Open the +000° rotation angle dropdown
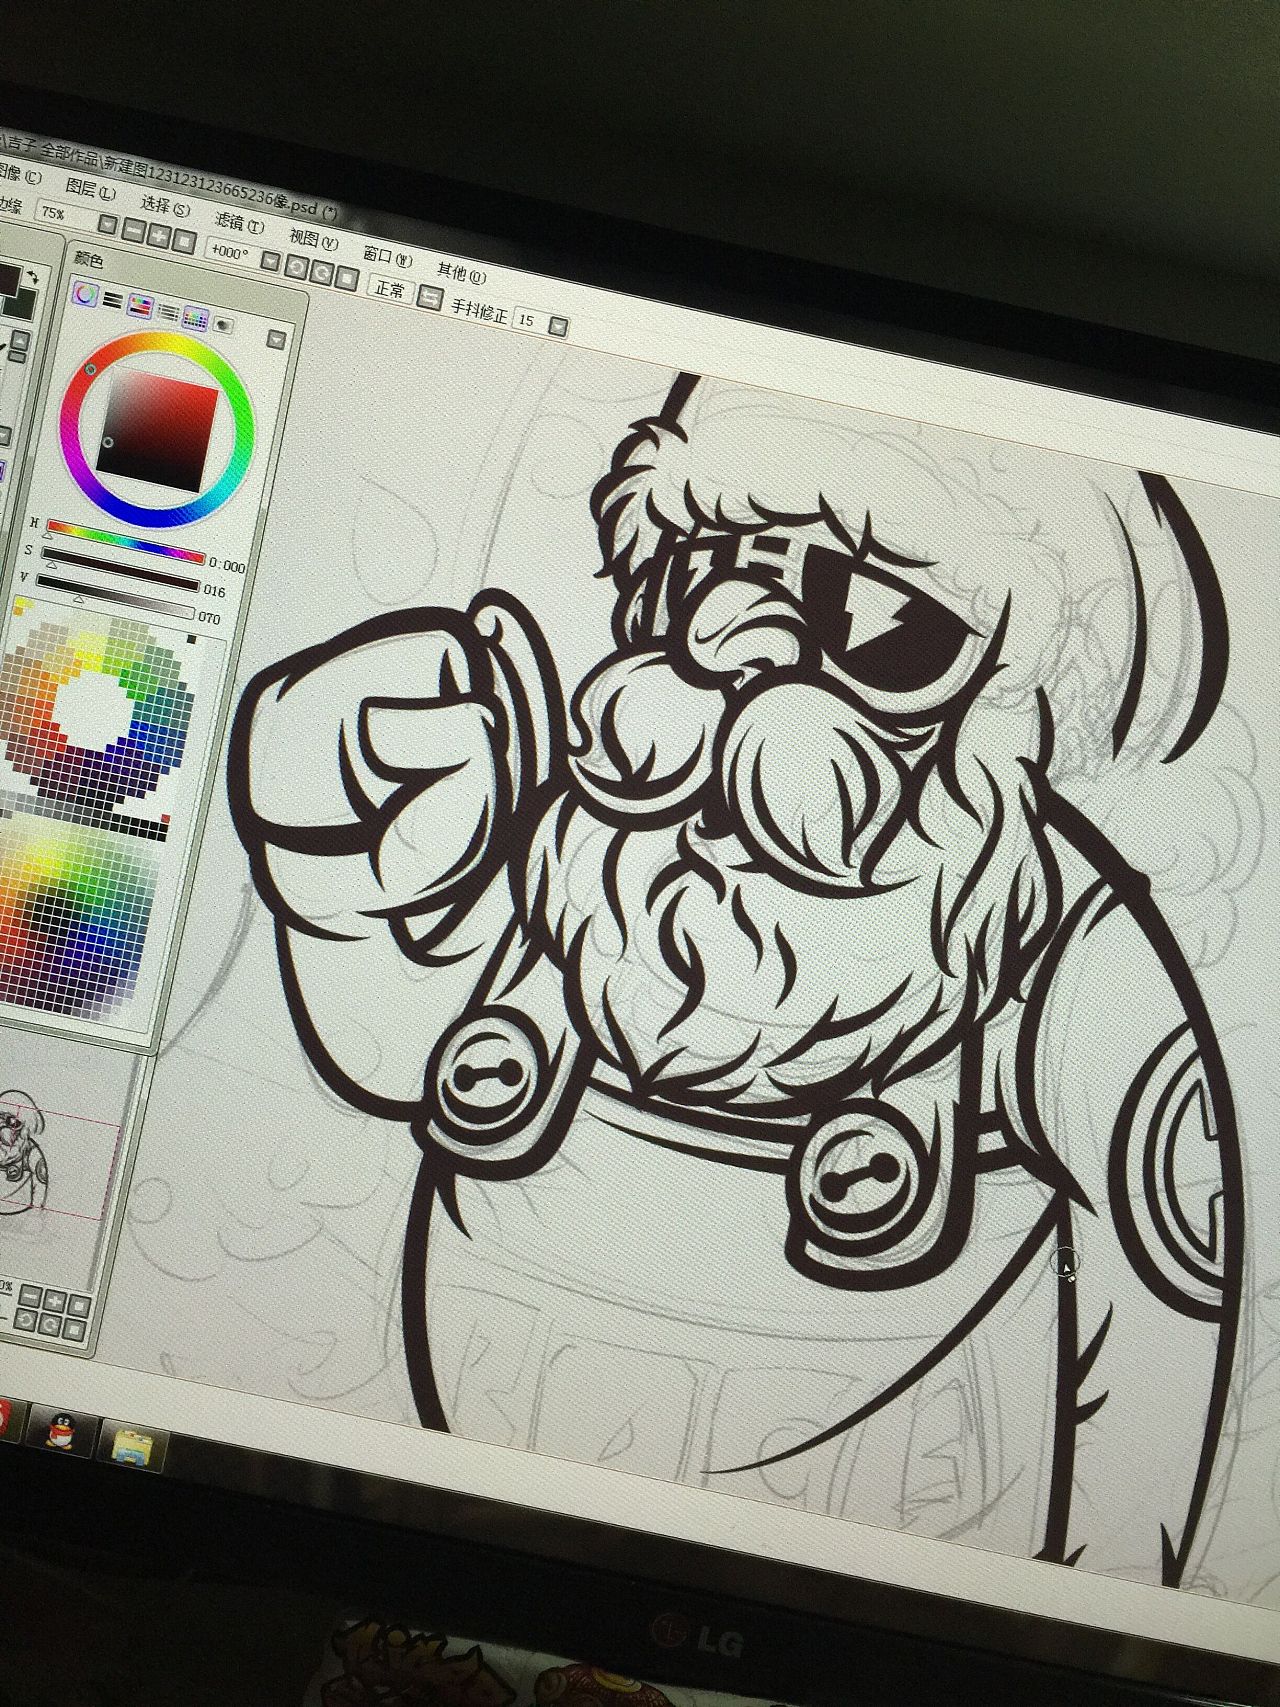The height and width of the screenshot is (1707, 1280). coord(270,260)
